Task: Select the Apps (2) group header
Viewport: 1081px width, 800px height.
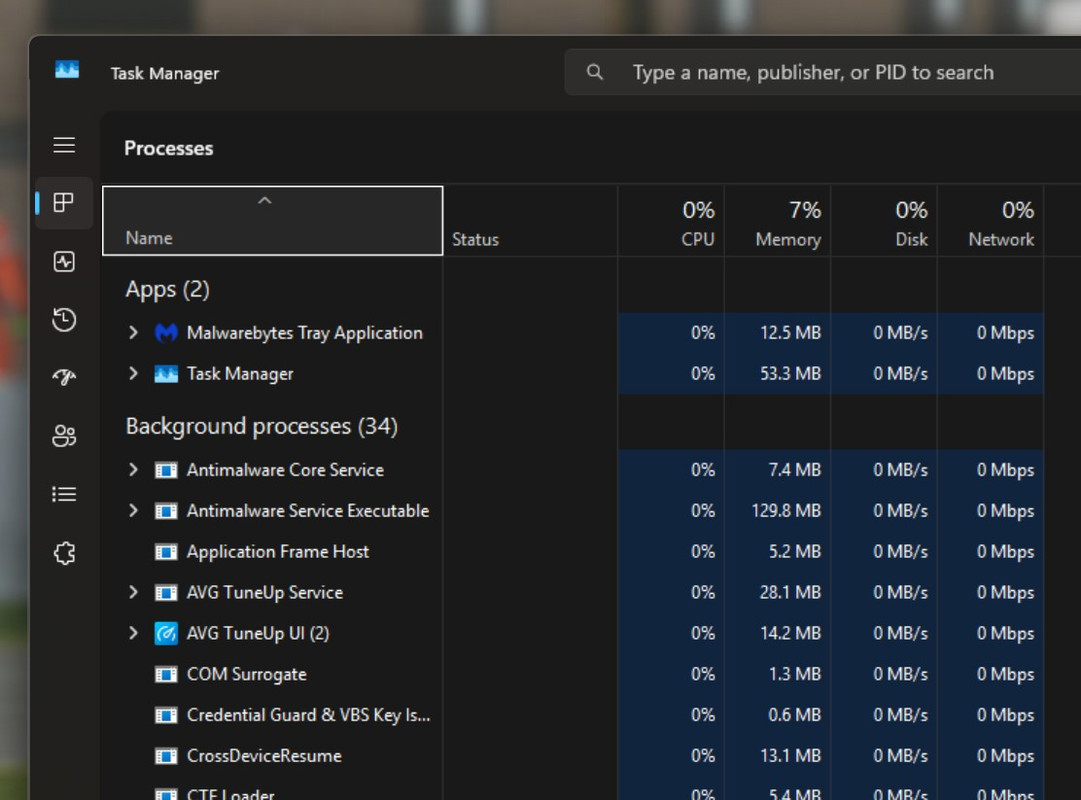Action: (x=168, y=289)
